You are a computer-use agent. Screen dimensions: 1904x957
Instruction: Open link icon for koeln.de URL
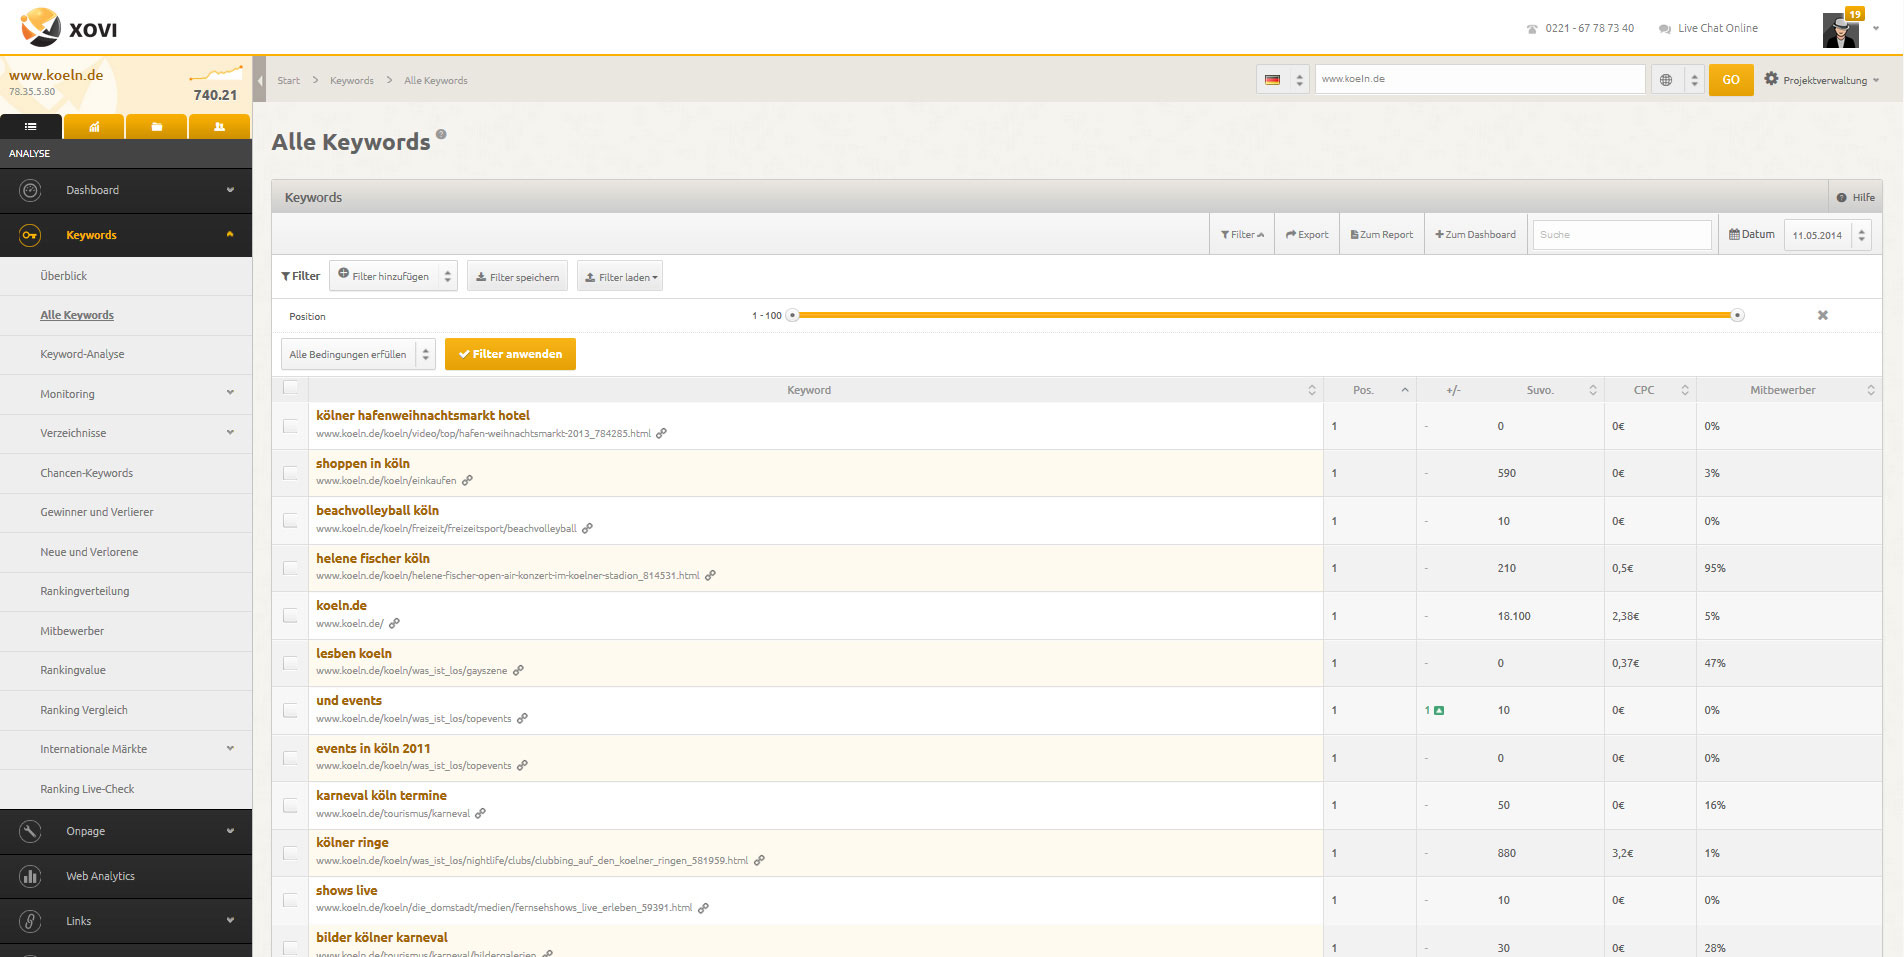tap(394, 623)
